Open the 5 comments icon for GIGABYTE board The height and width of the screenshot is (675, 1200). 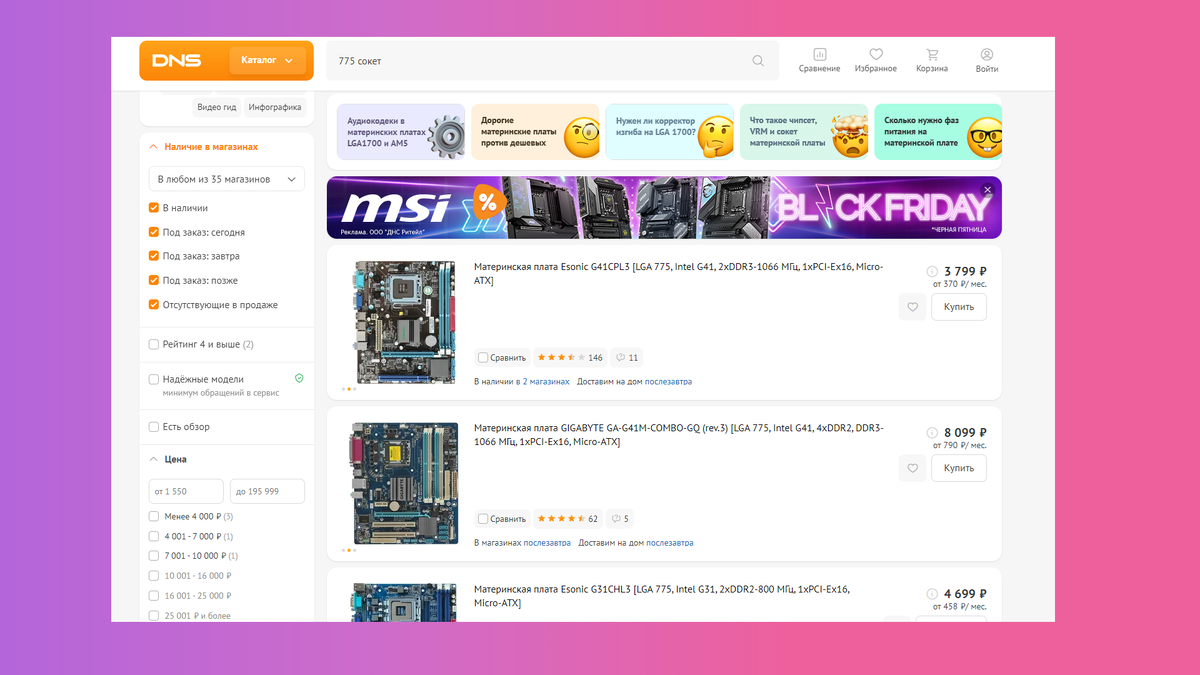click(x=621, y=519)
